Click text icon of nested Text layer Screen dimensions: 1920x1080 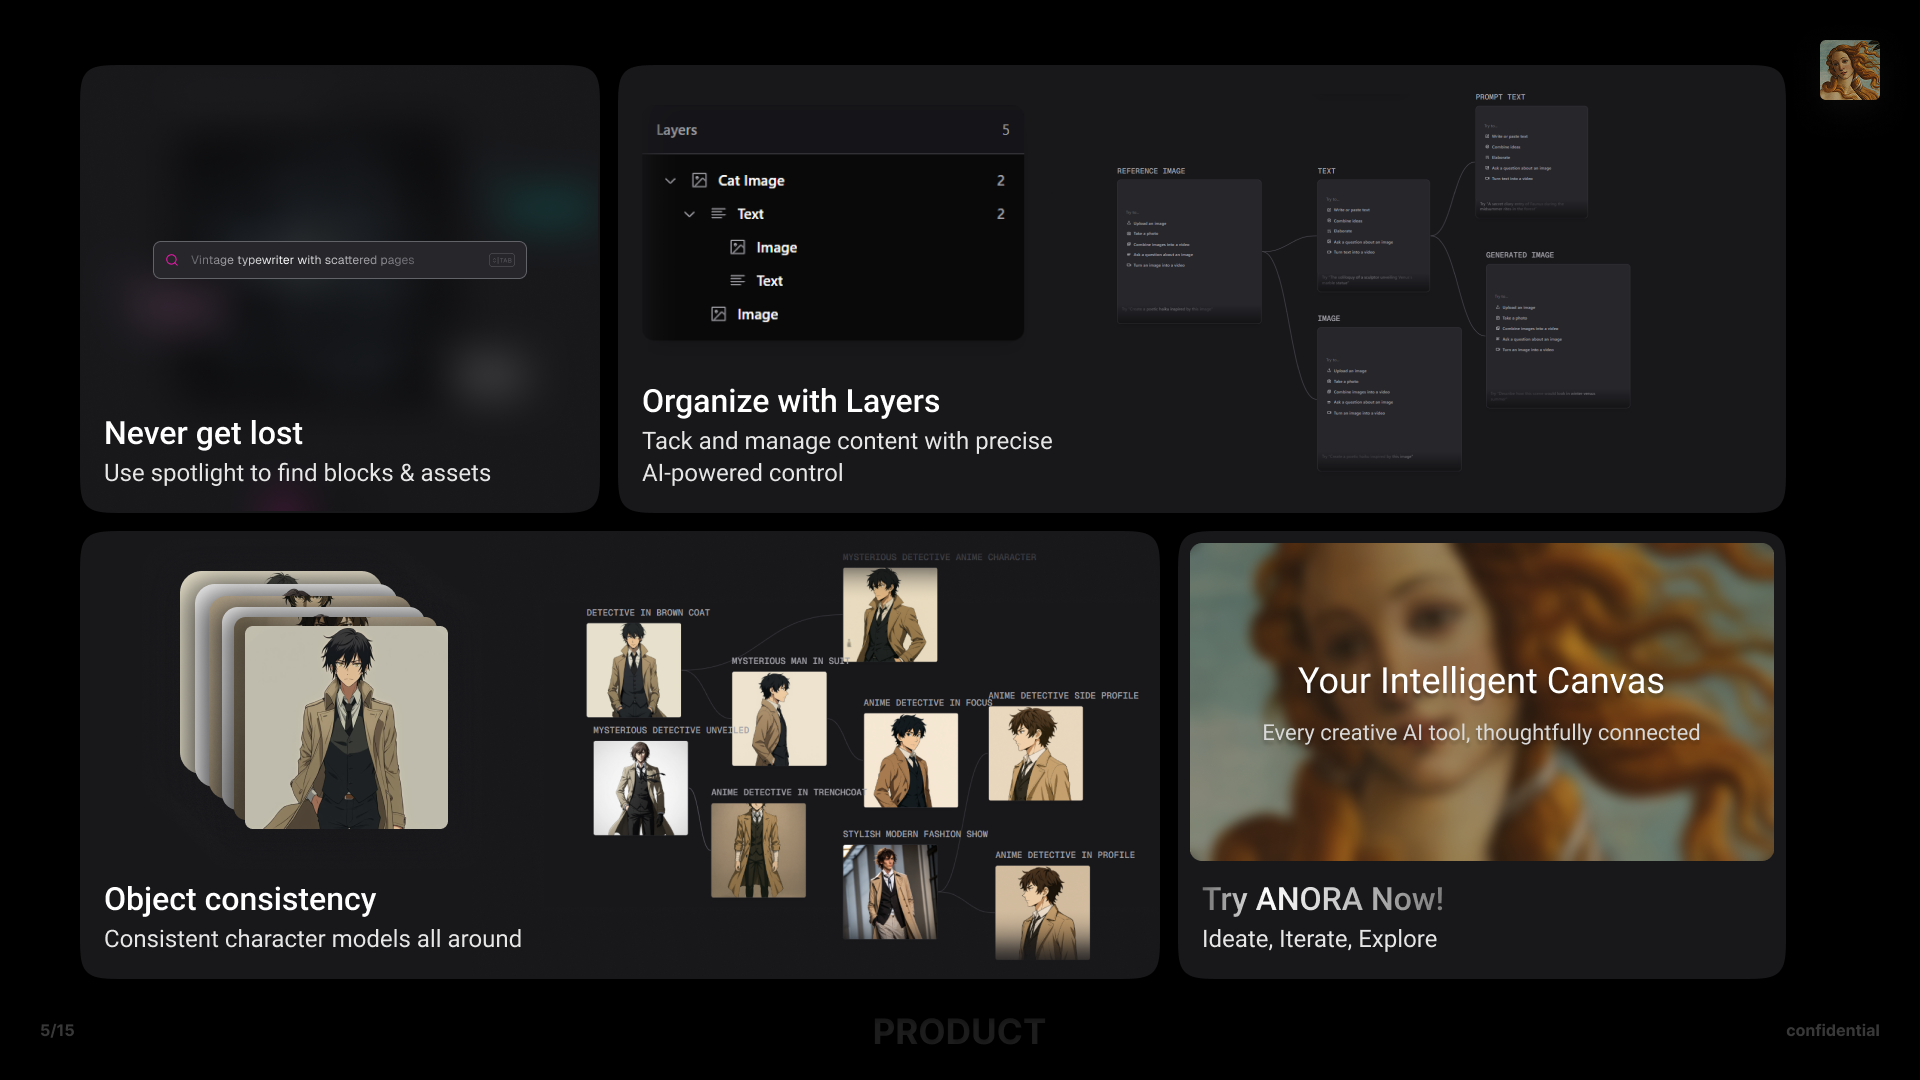pos(738,281)
